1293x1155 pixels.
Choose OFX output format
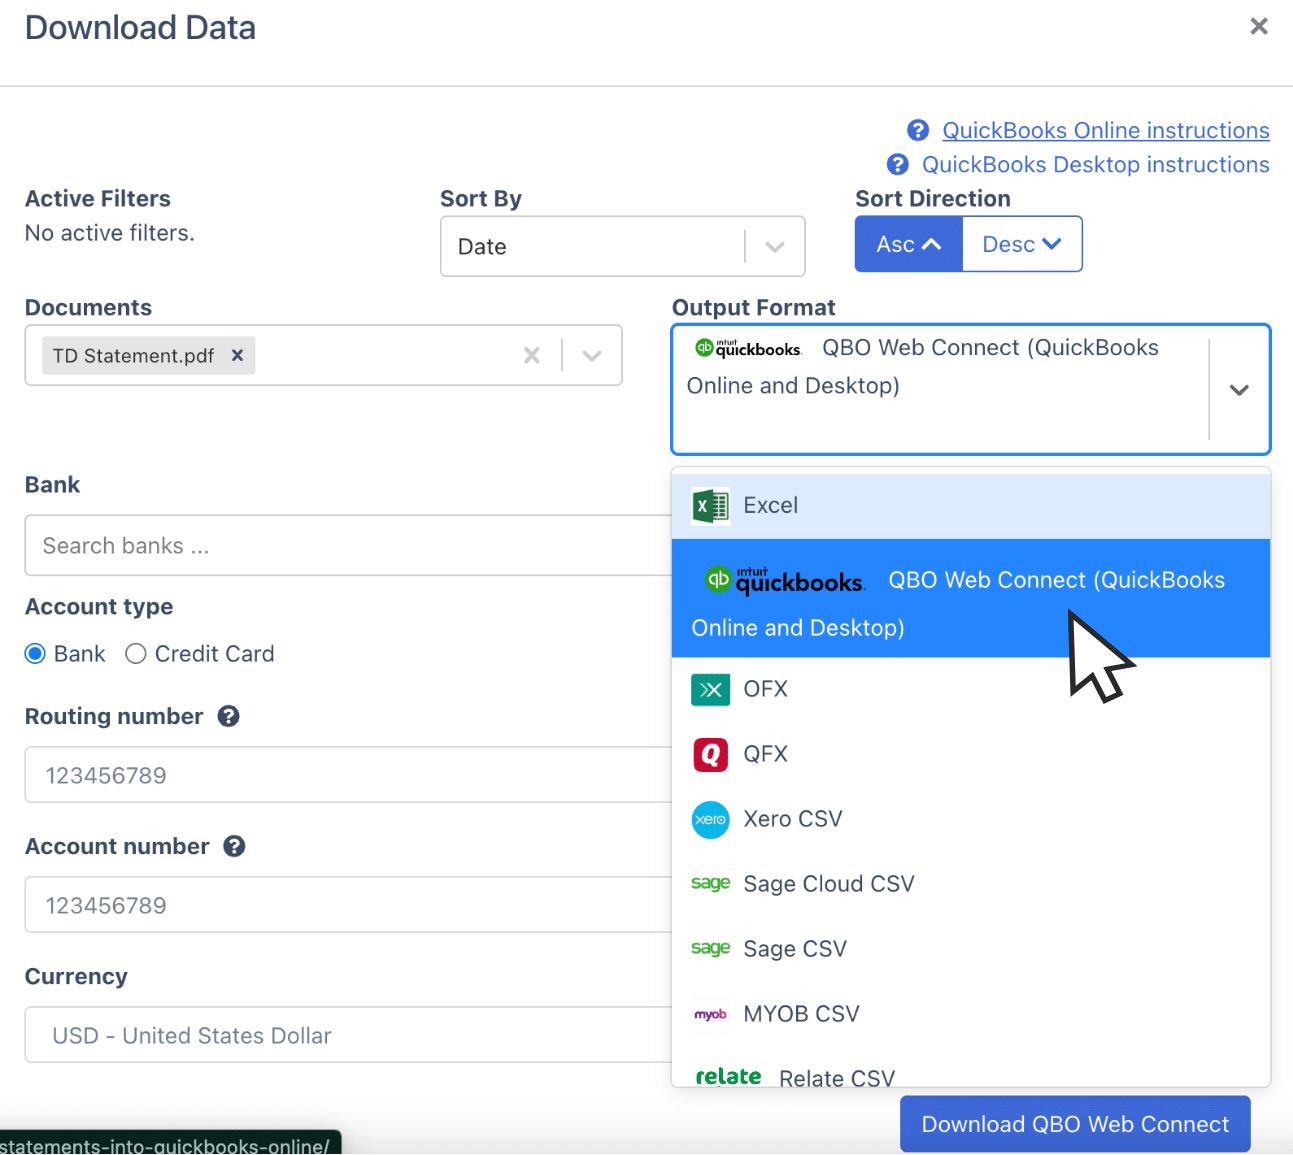coord(970,689)
